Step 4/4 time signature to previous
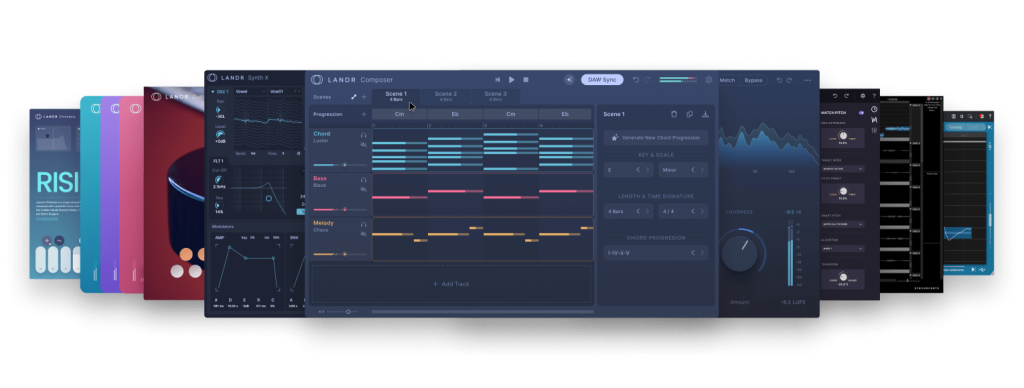Image resolution: width=1024 pixels, height=388 pixels. [x=694, y=212]
